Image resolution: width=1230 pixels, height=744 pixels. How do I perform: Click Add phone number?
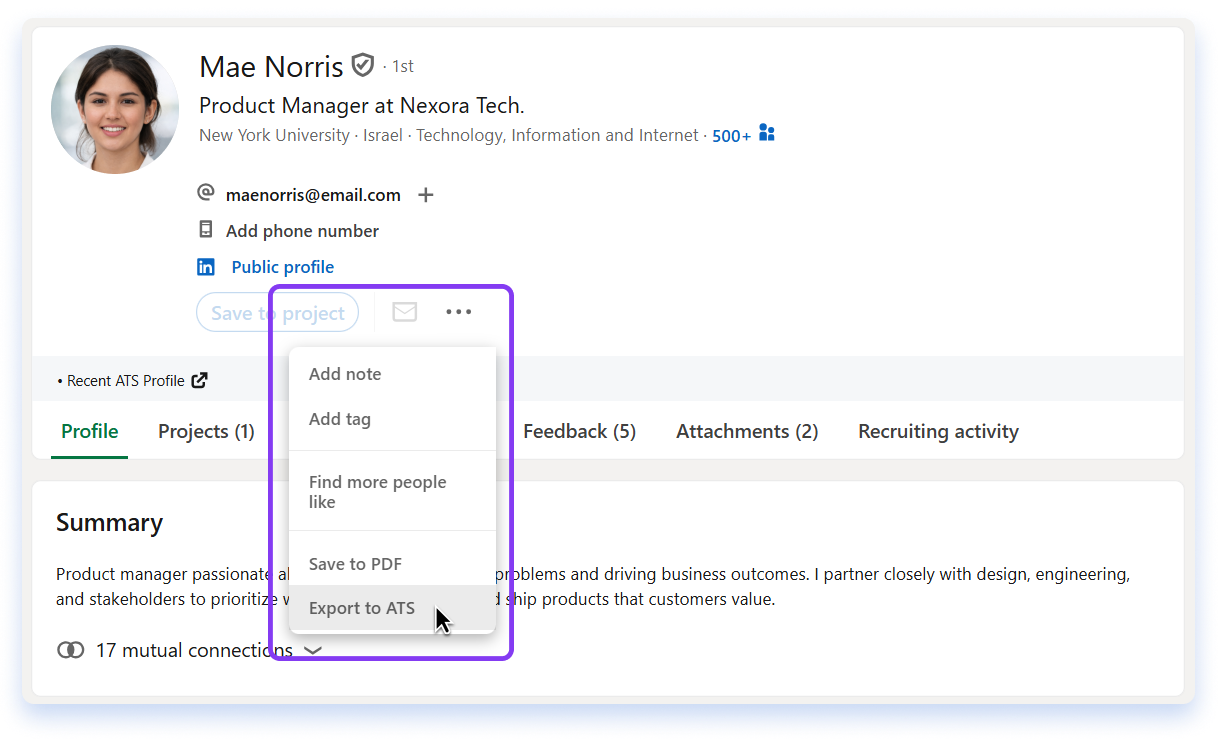pyautogui.click(x=302, y=231)
